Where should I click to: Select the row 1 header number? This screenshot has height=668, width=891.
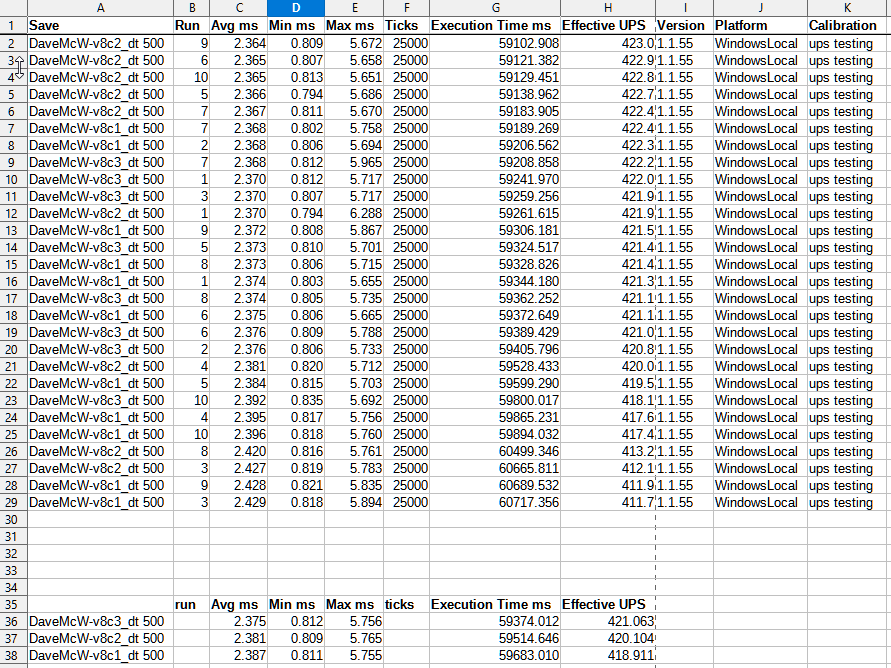click(x=13, y=25)
